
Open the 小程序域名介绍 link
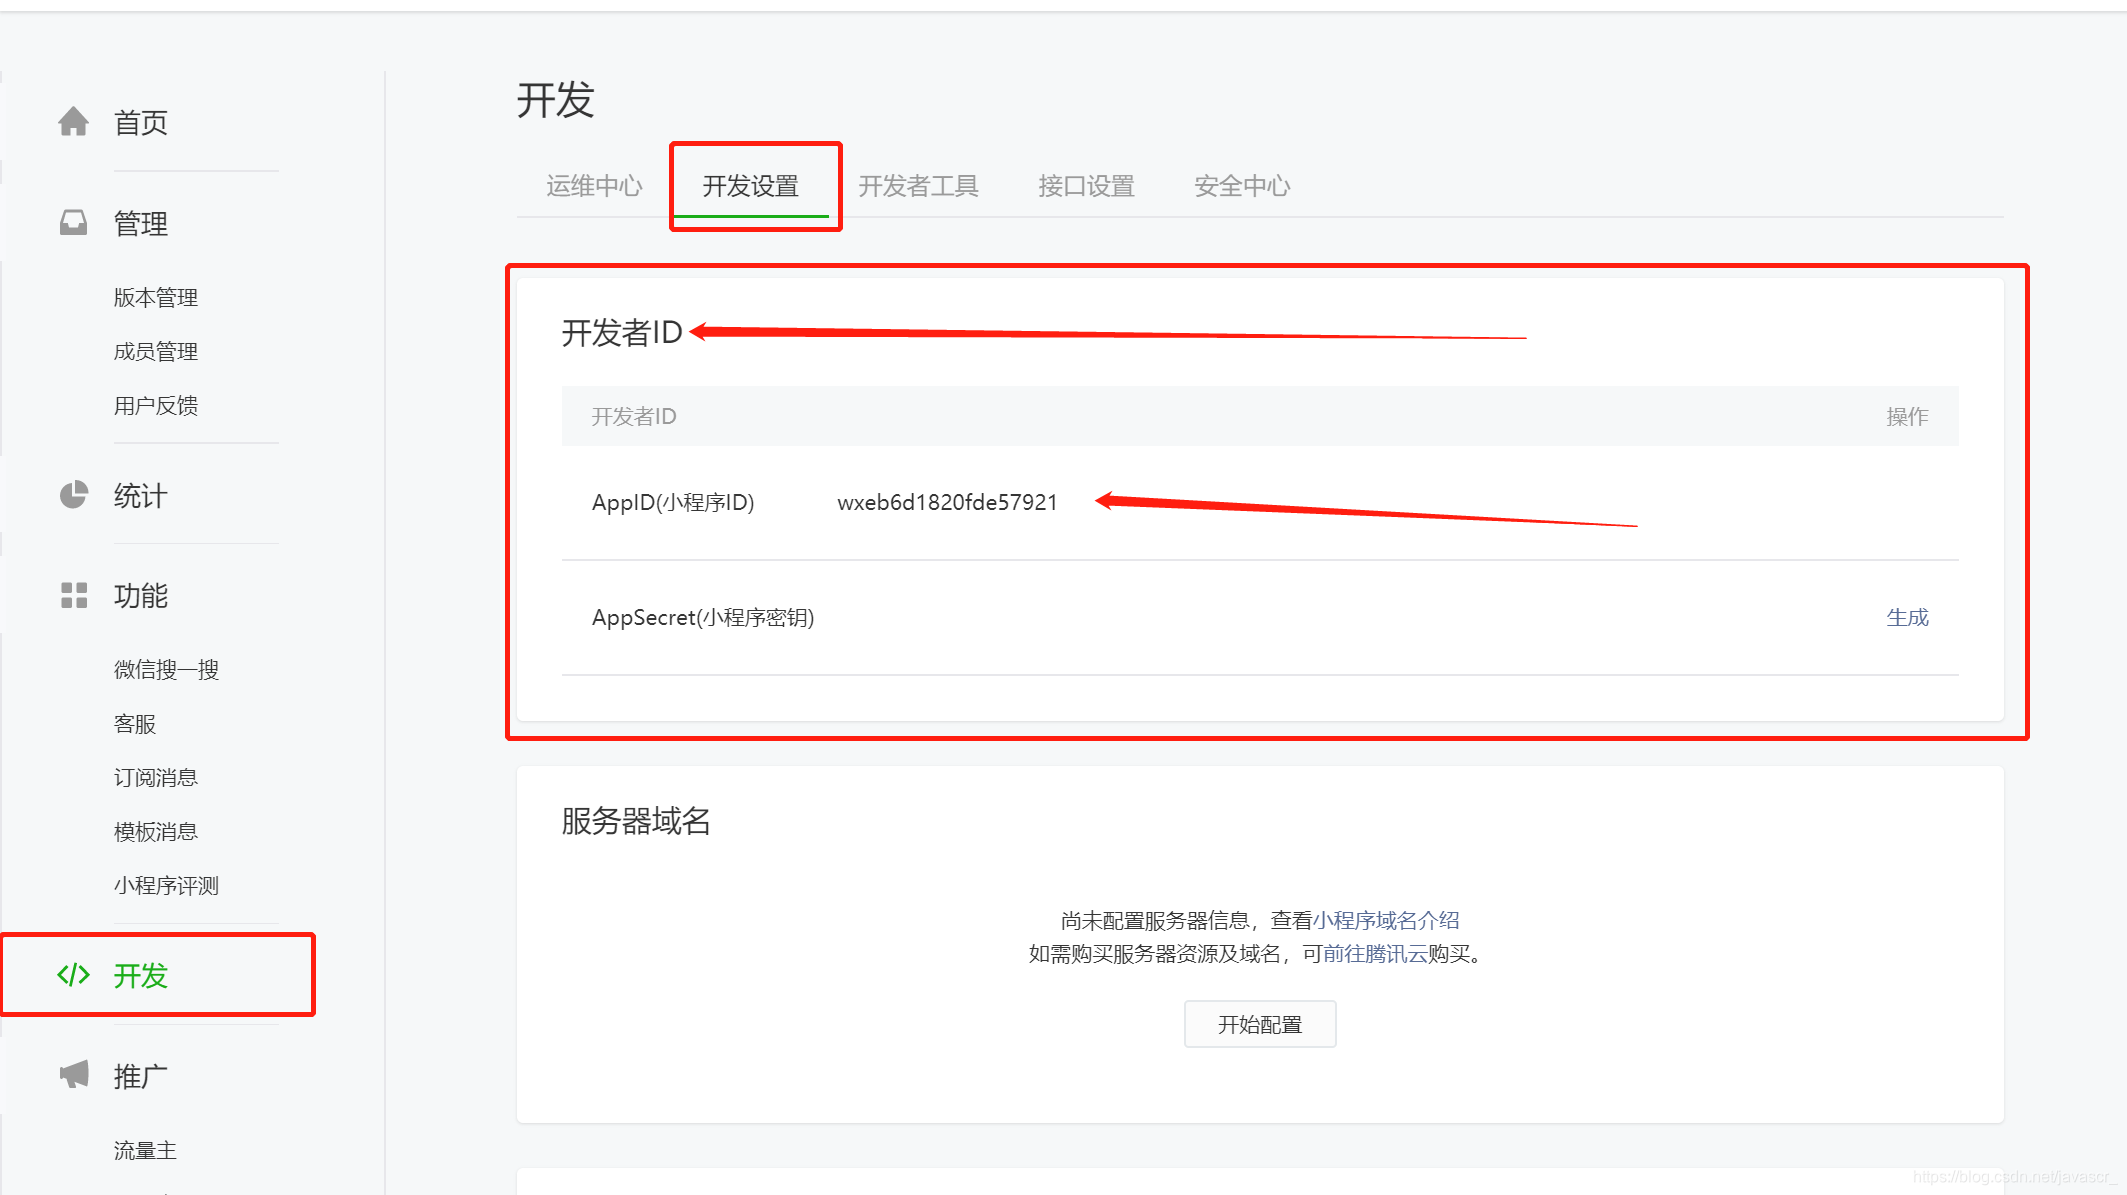1386,920
